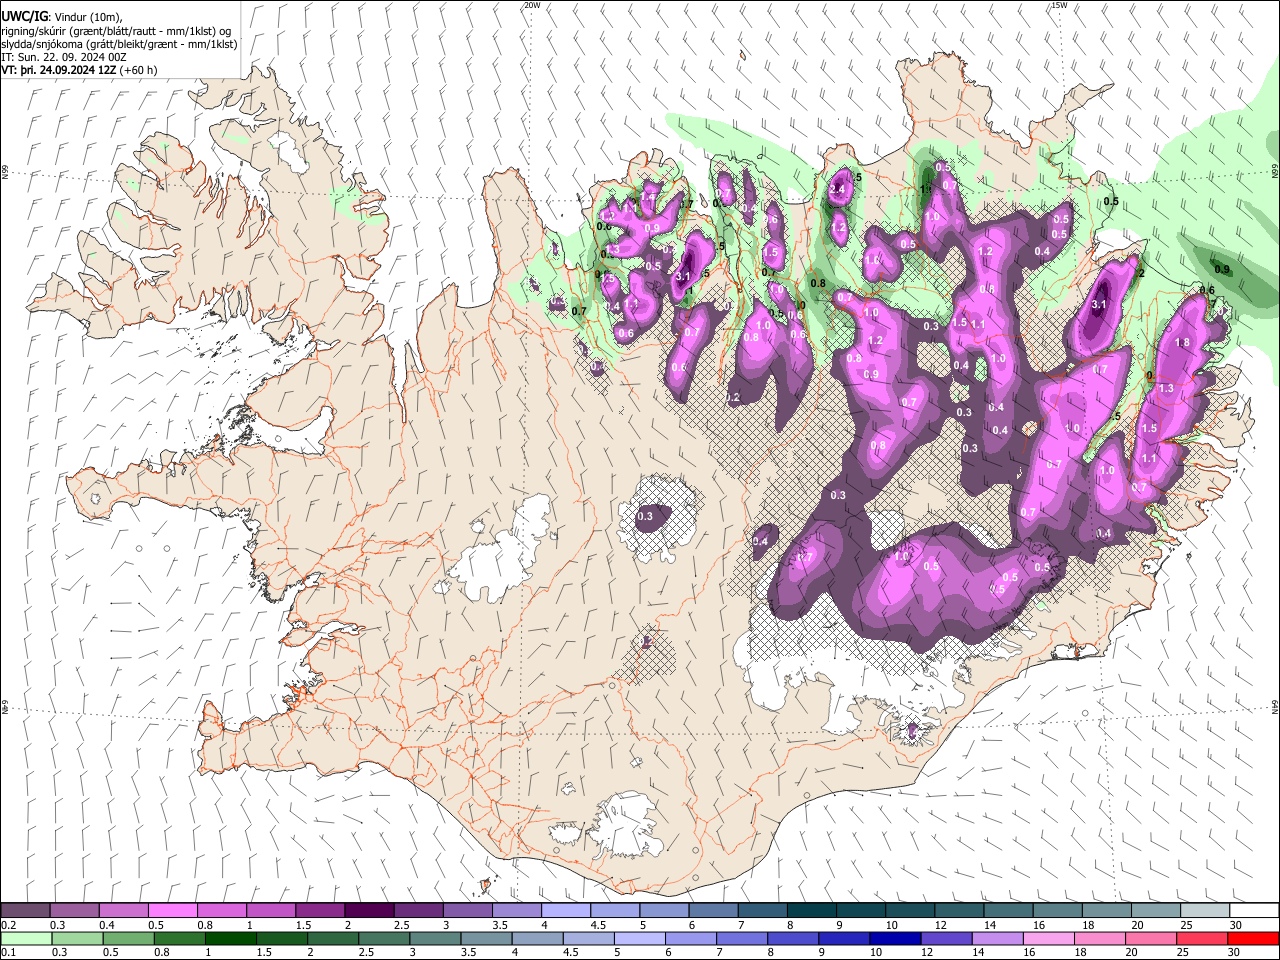The width and height of the screenshot is (1280, 960).
Task: Click the snow legend swatch between 0.2 and 0.3
Action: (25, 911)
